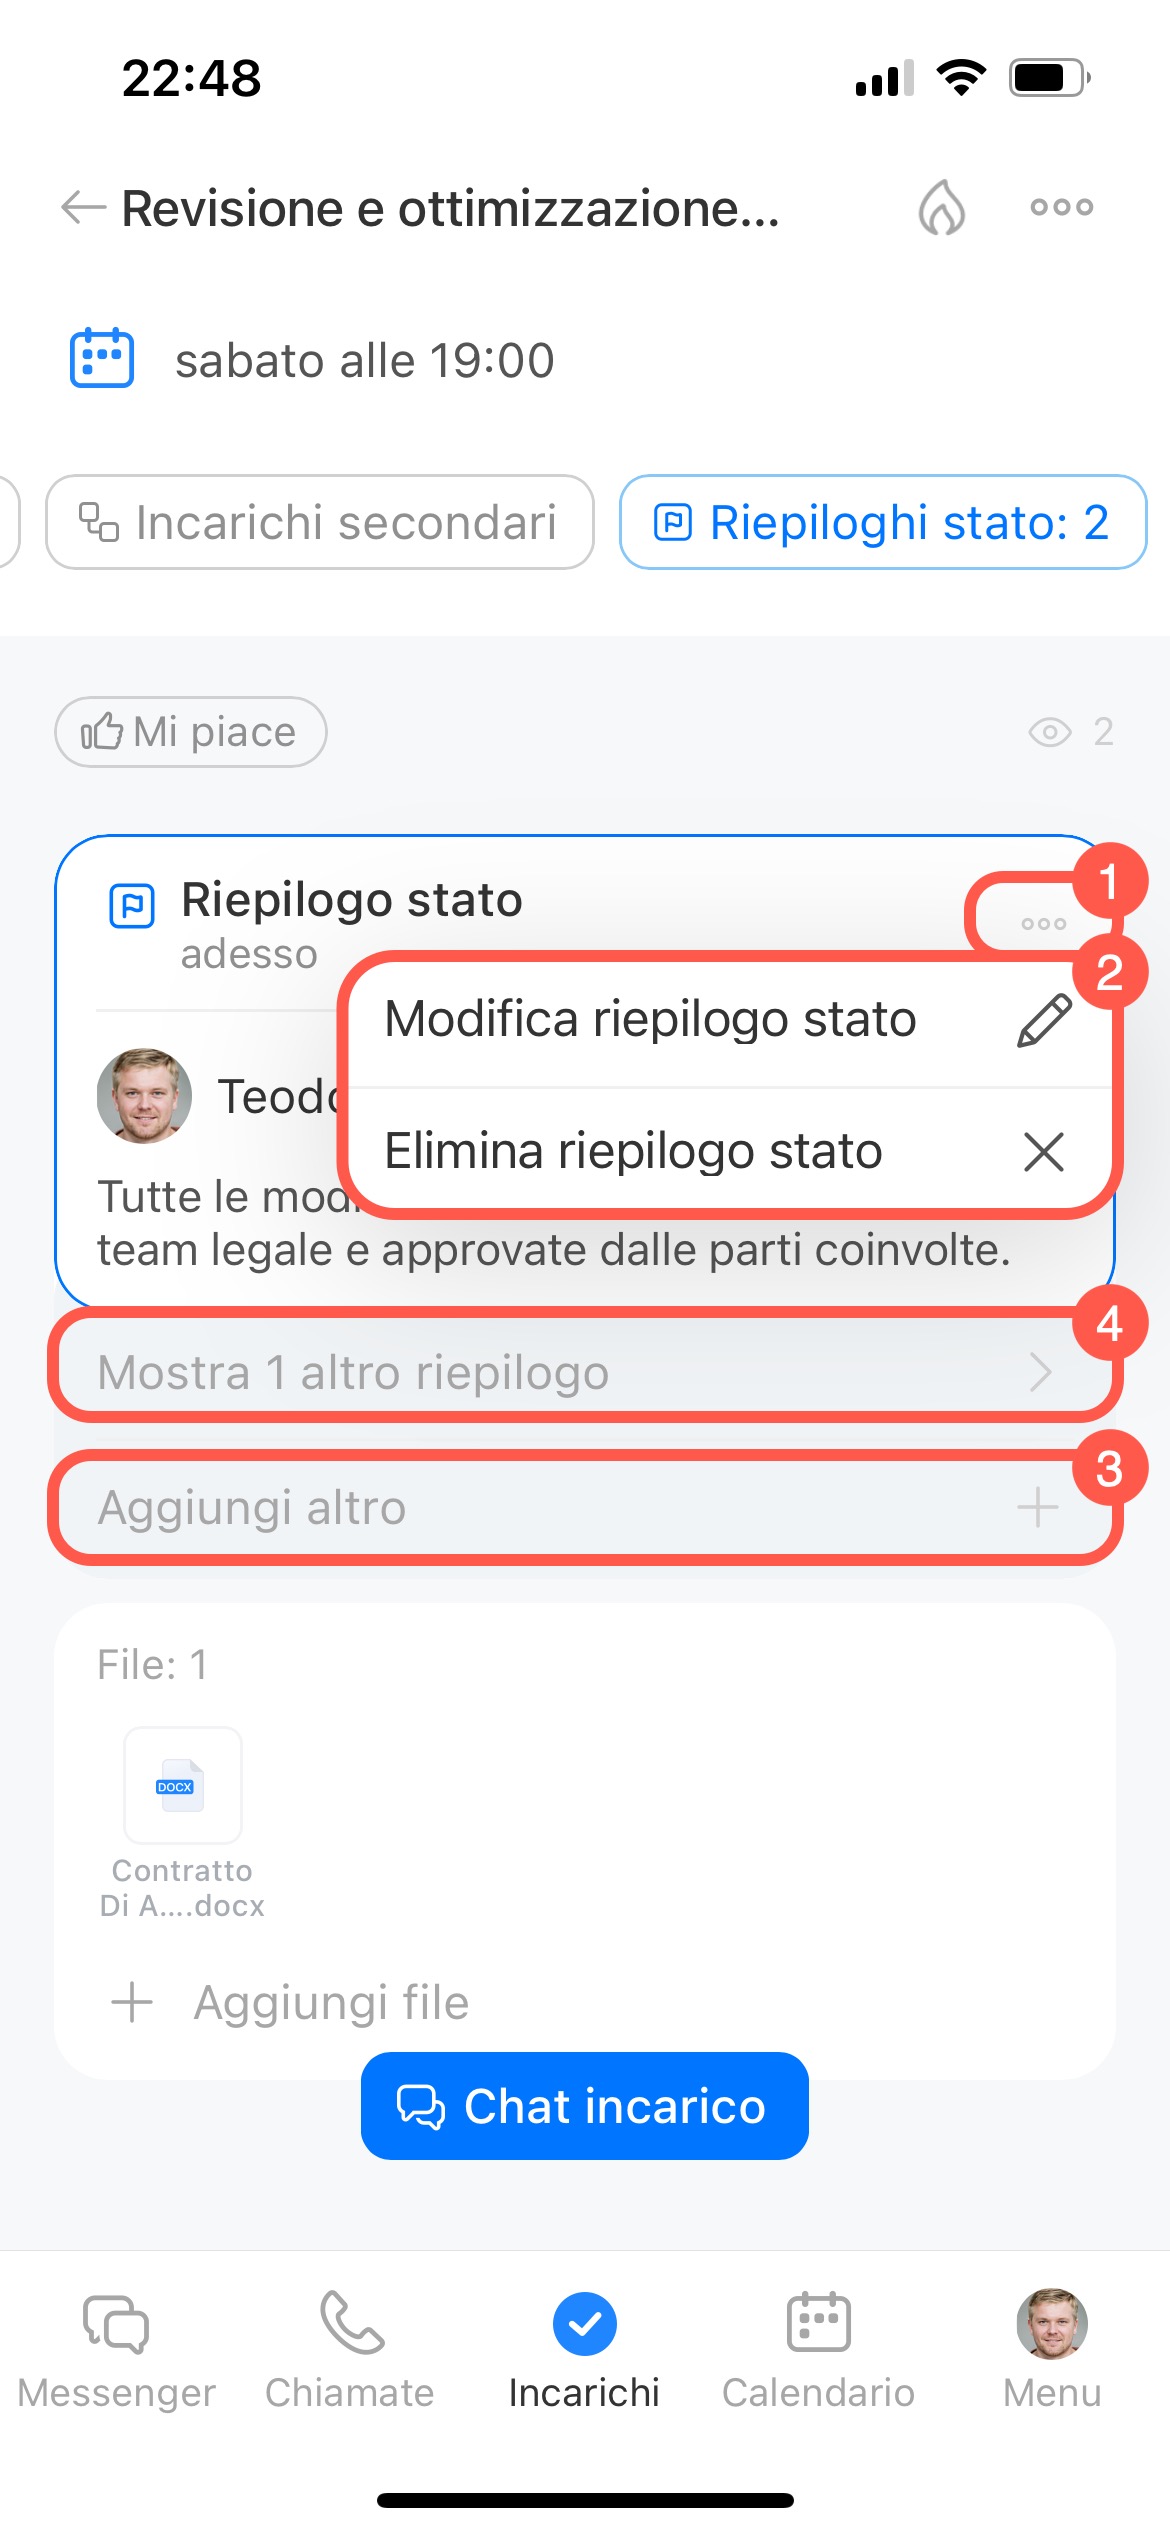Screen dimensions: 1170x2532
Task: Toggle the Mi piace like button
Action: click(190, 732)
